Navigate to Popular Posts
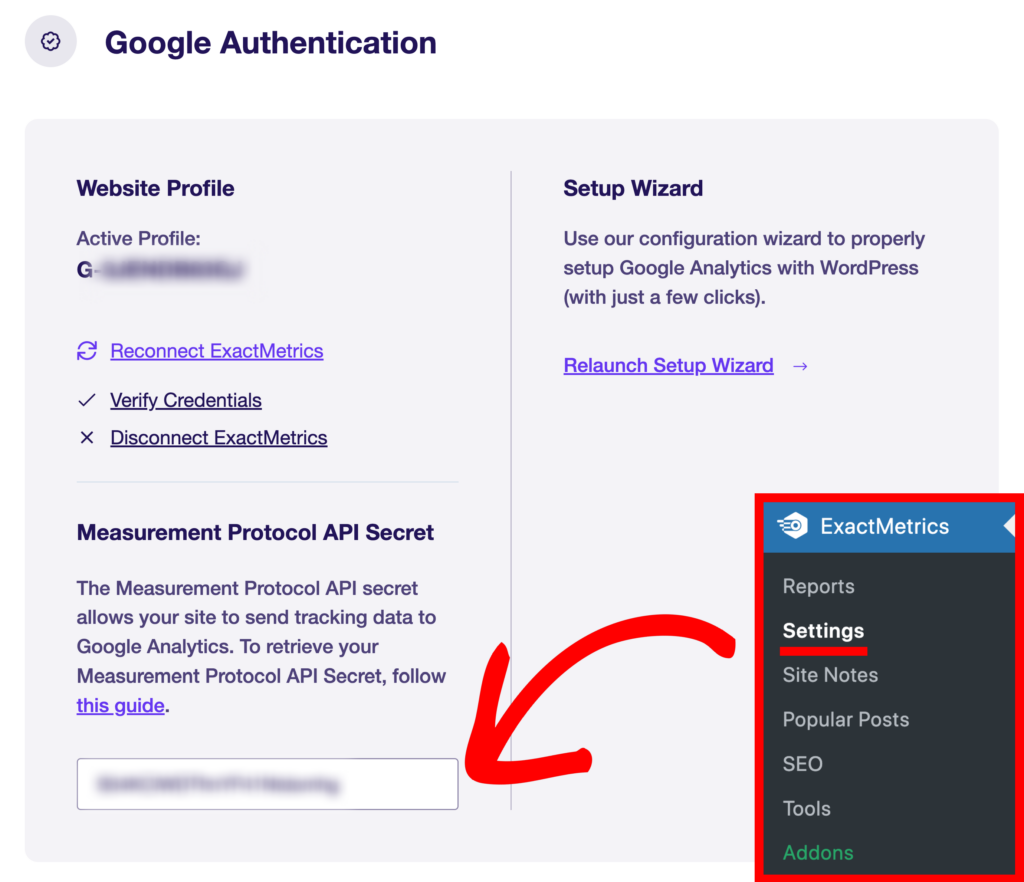The width and height of the screenshot is (1024, 882). click(845, 719)
